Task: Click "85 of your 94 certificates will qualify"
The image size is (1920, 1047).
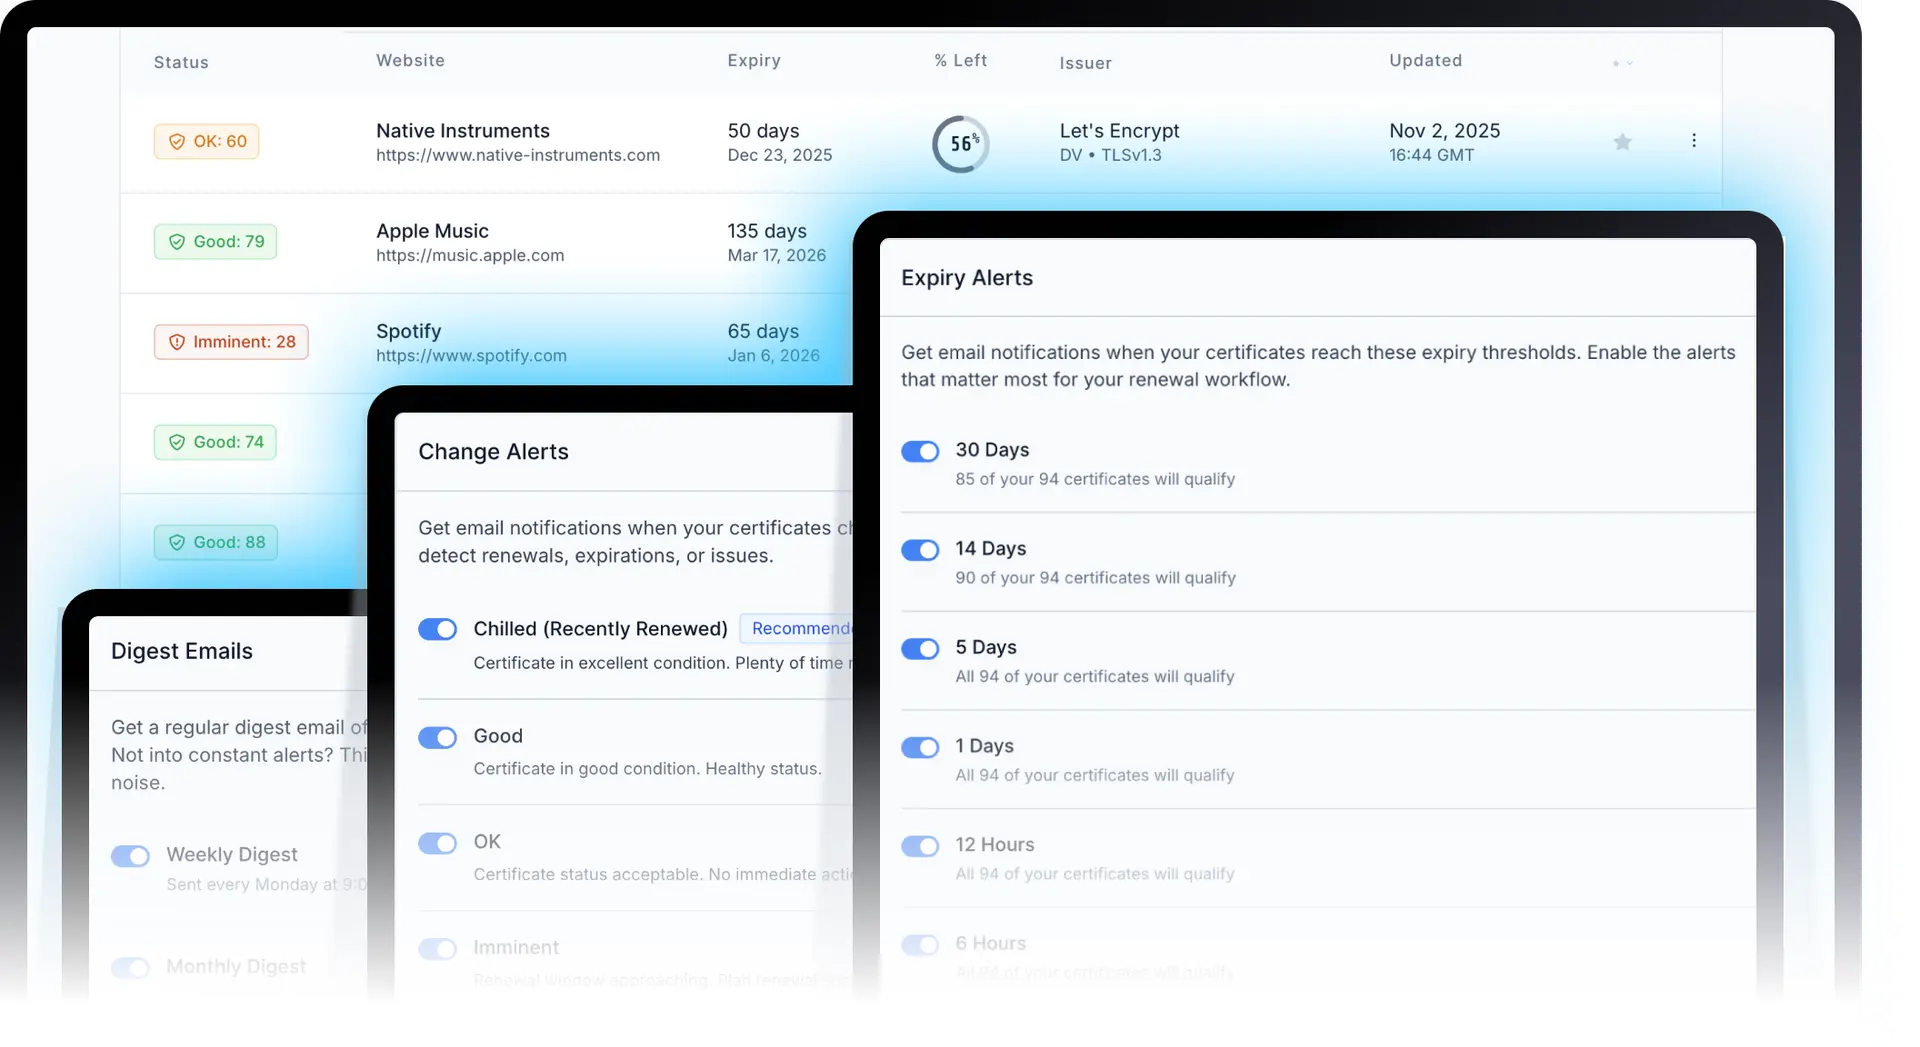Action: pos(1095,479)
